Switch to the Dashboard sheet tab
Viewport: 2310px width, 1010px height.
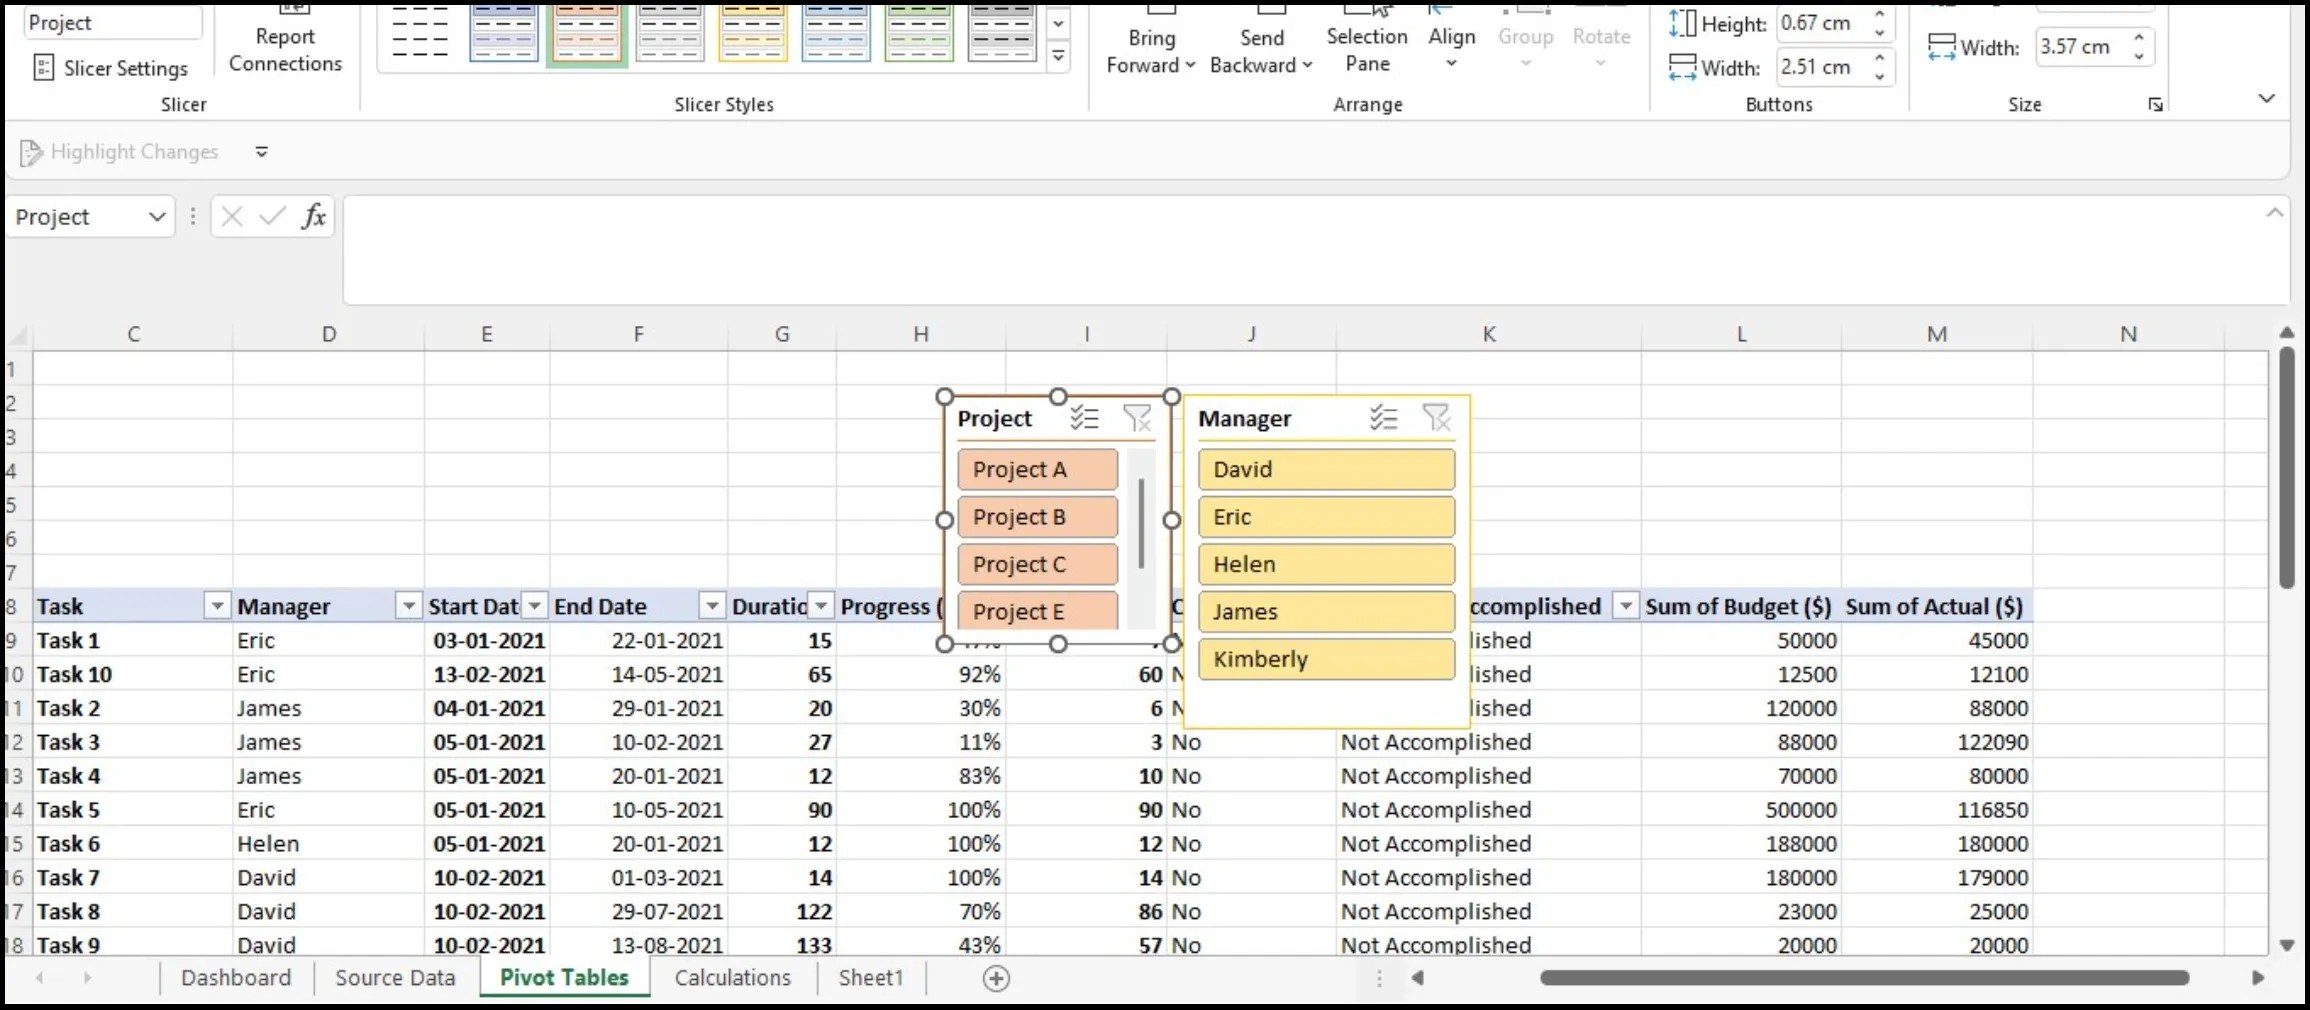point(235,978)
